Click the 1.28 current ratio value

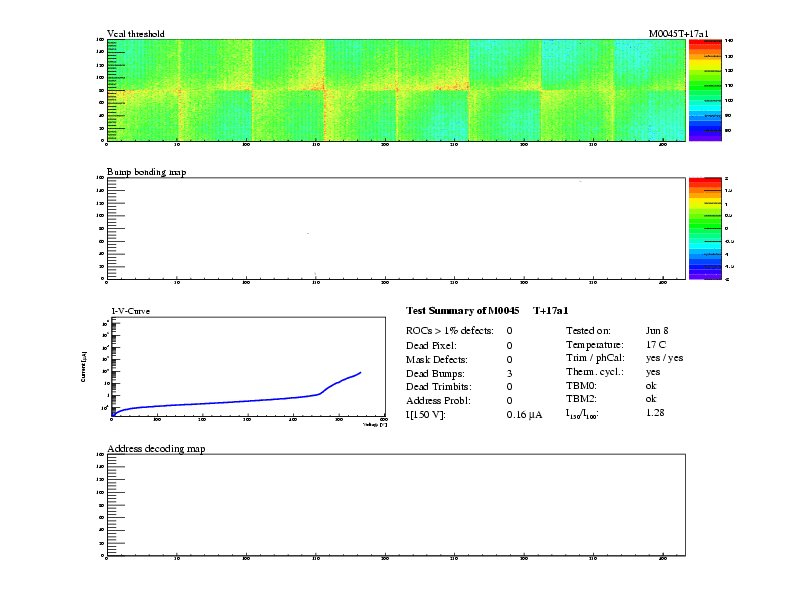click(x=656, y=412)
